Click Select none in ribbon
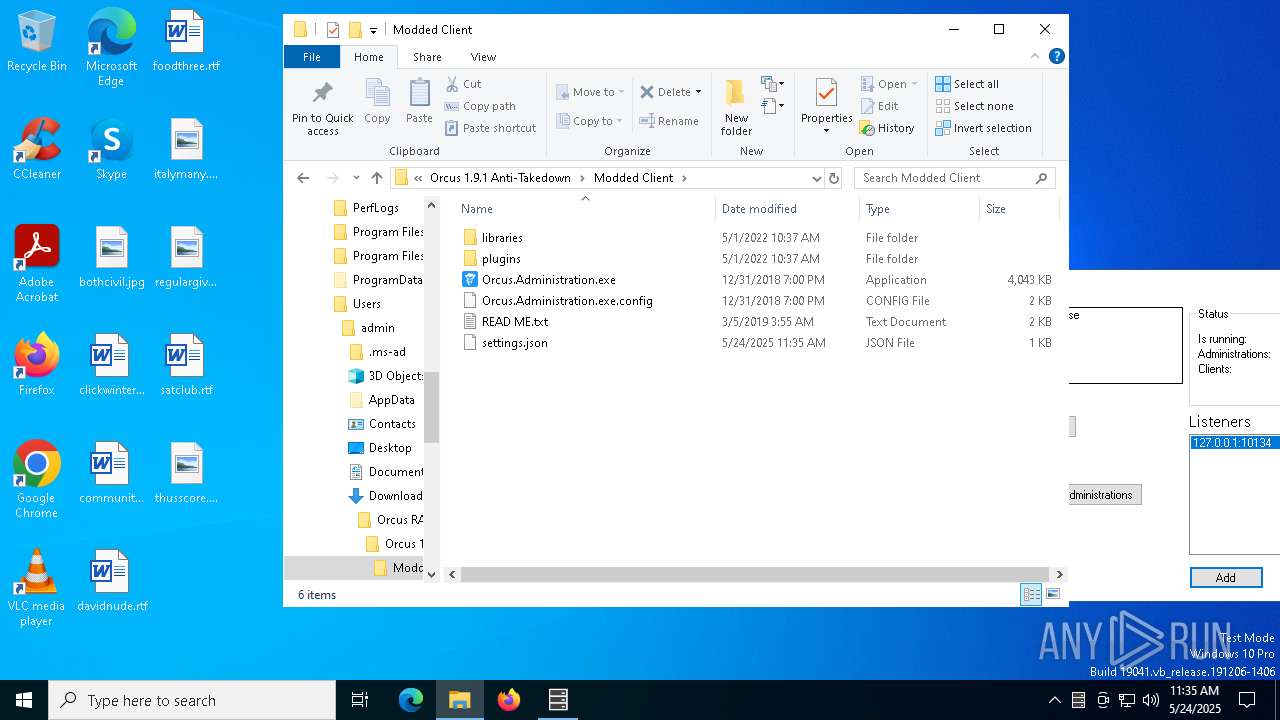This screenshot has height=720, width=1280. tap(974, 106)
